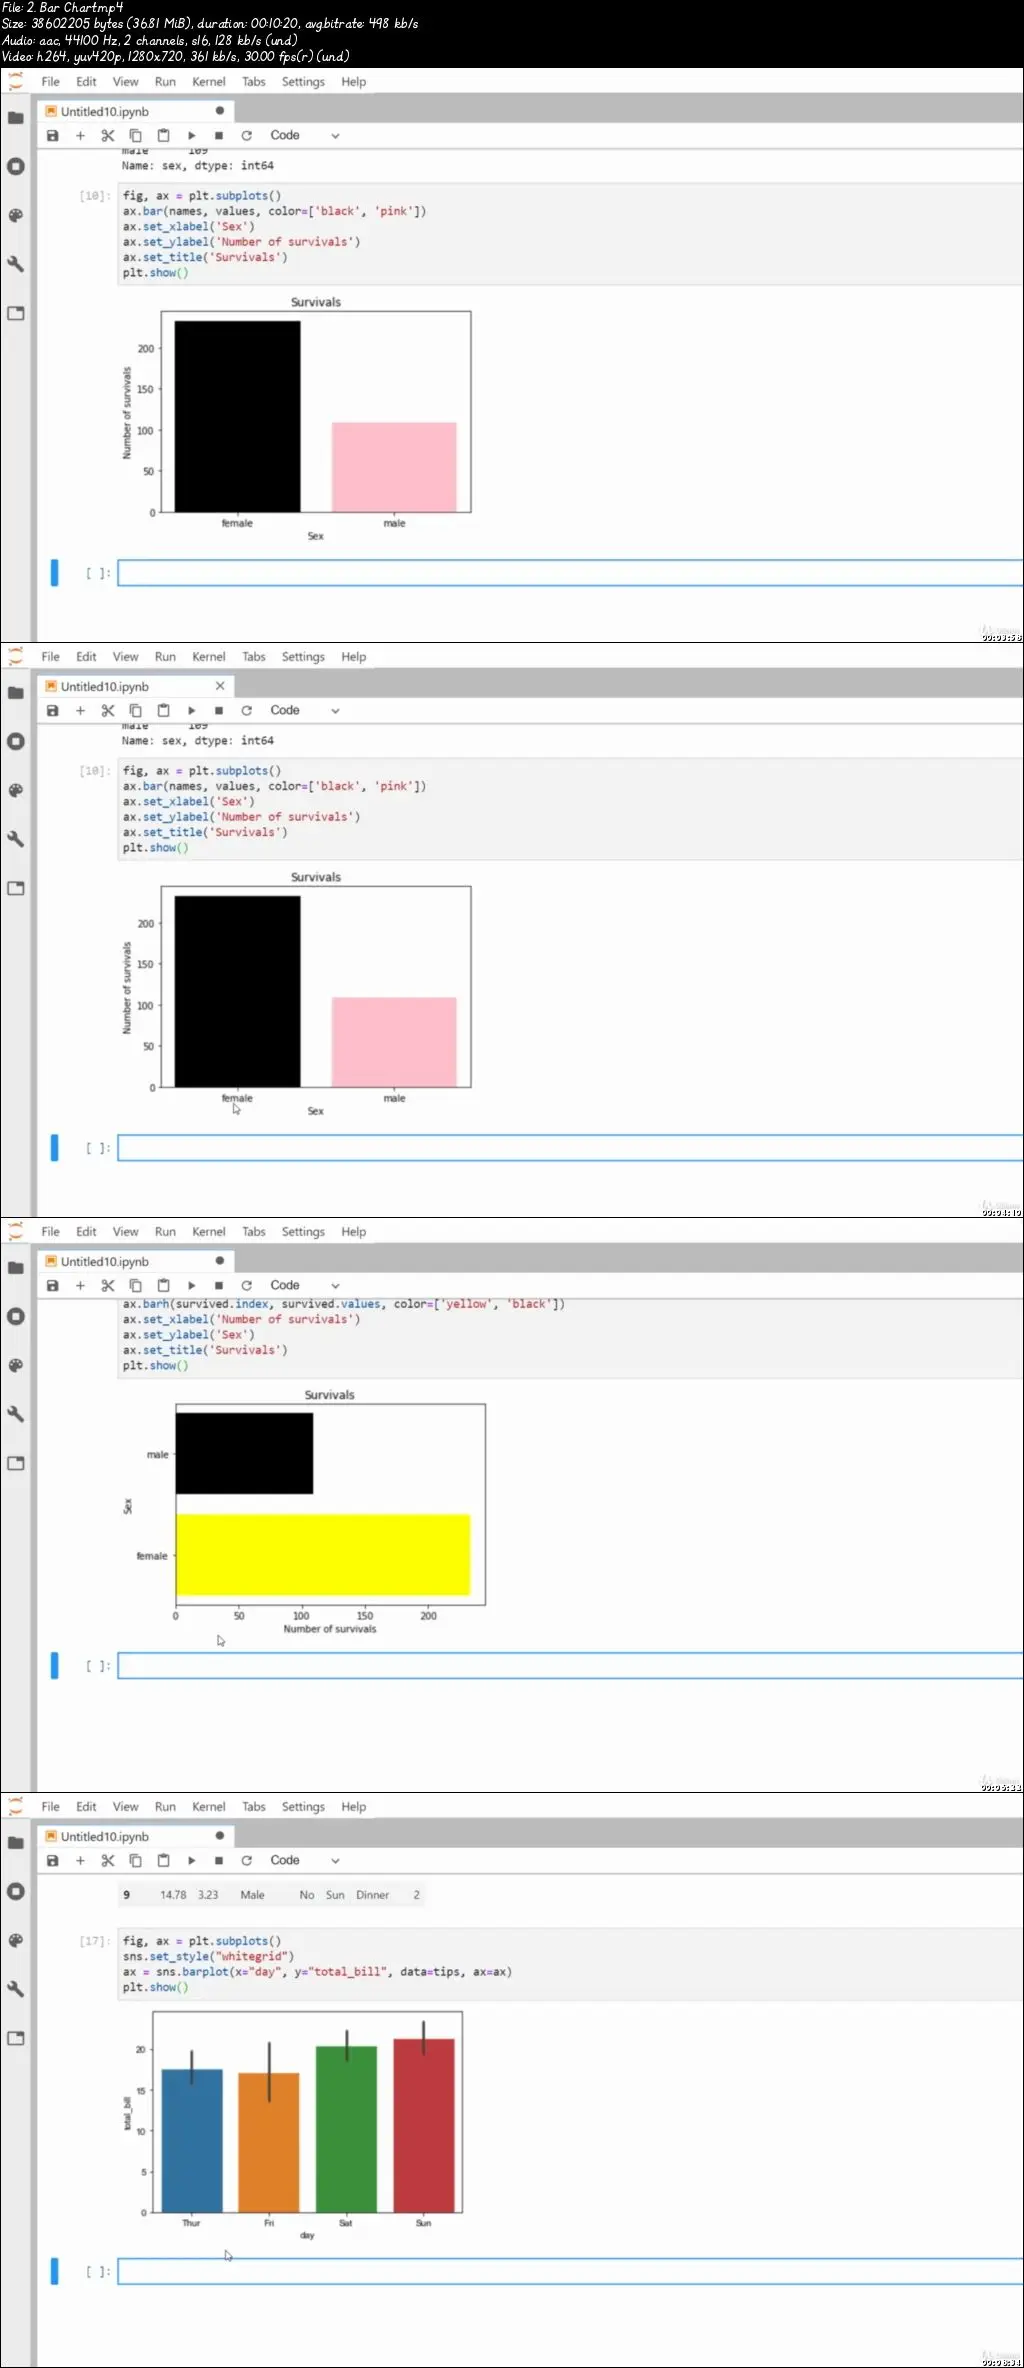
Task: Open the file browser in the yellow bar chart frame's sidebar
Action: [x=16, y=1268]
